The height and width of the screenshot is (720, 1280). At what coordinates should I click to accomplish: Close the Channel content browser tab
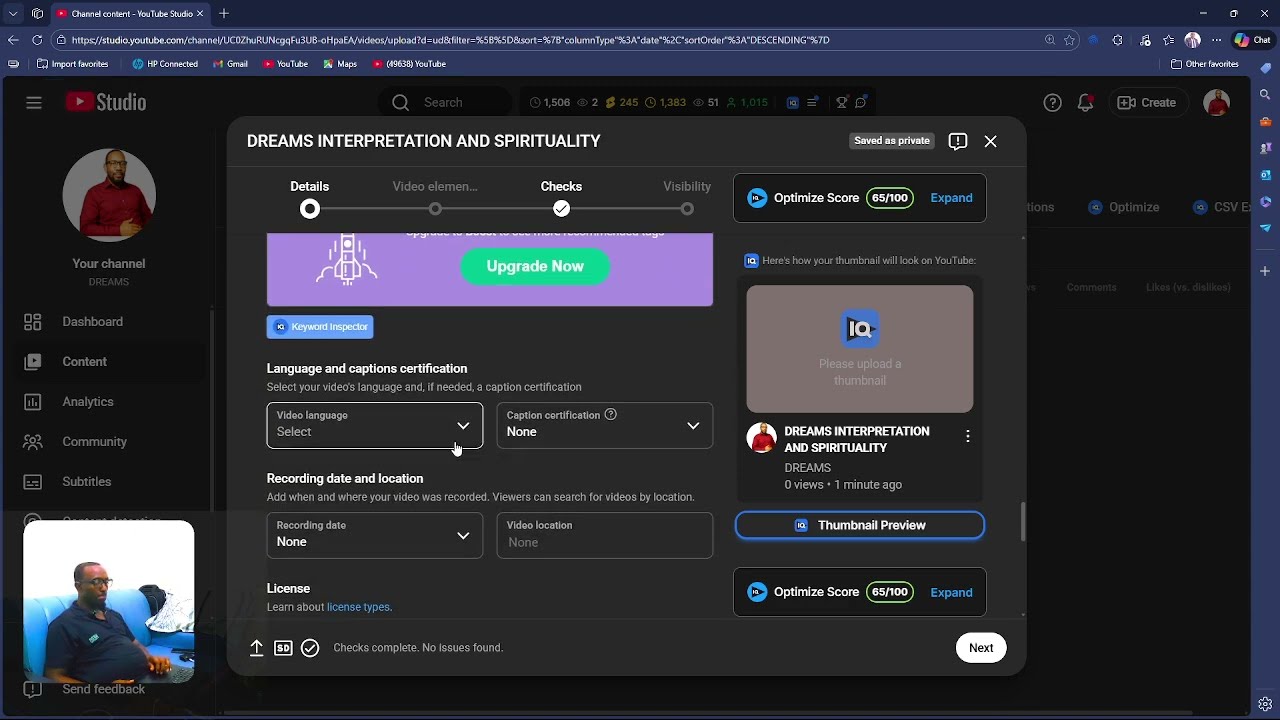199,13
